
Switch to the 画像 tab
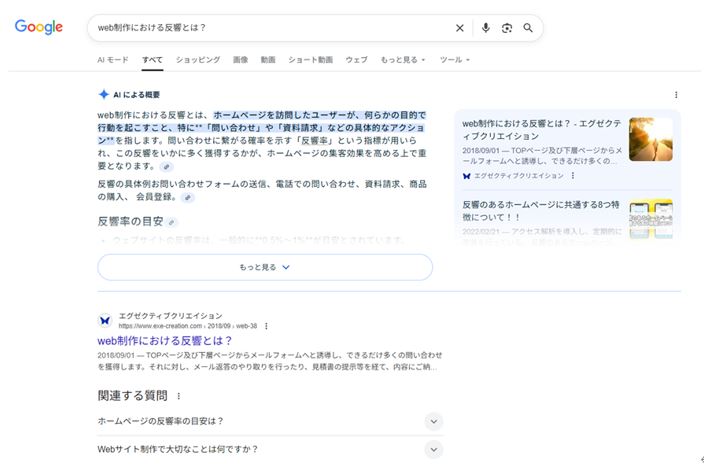pos(240,60)
